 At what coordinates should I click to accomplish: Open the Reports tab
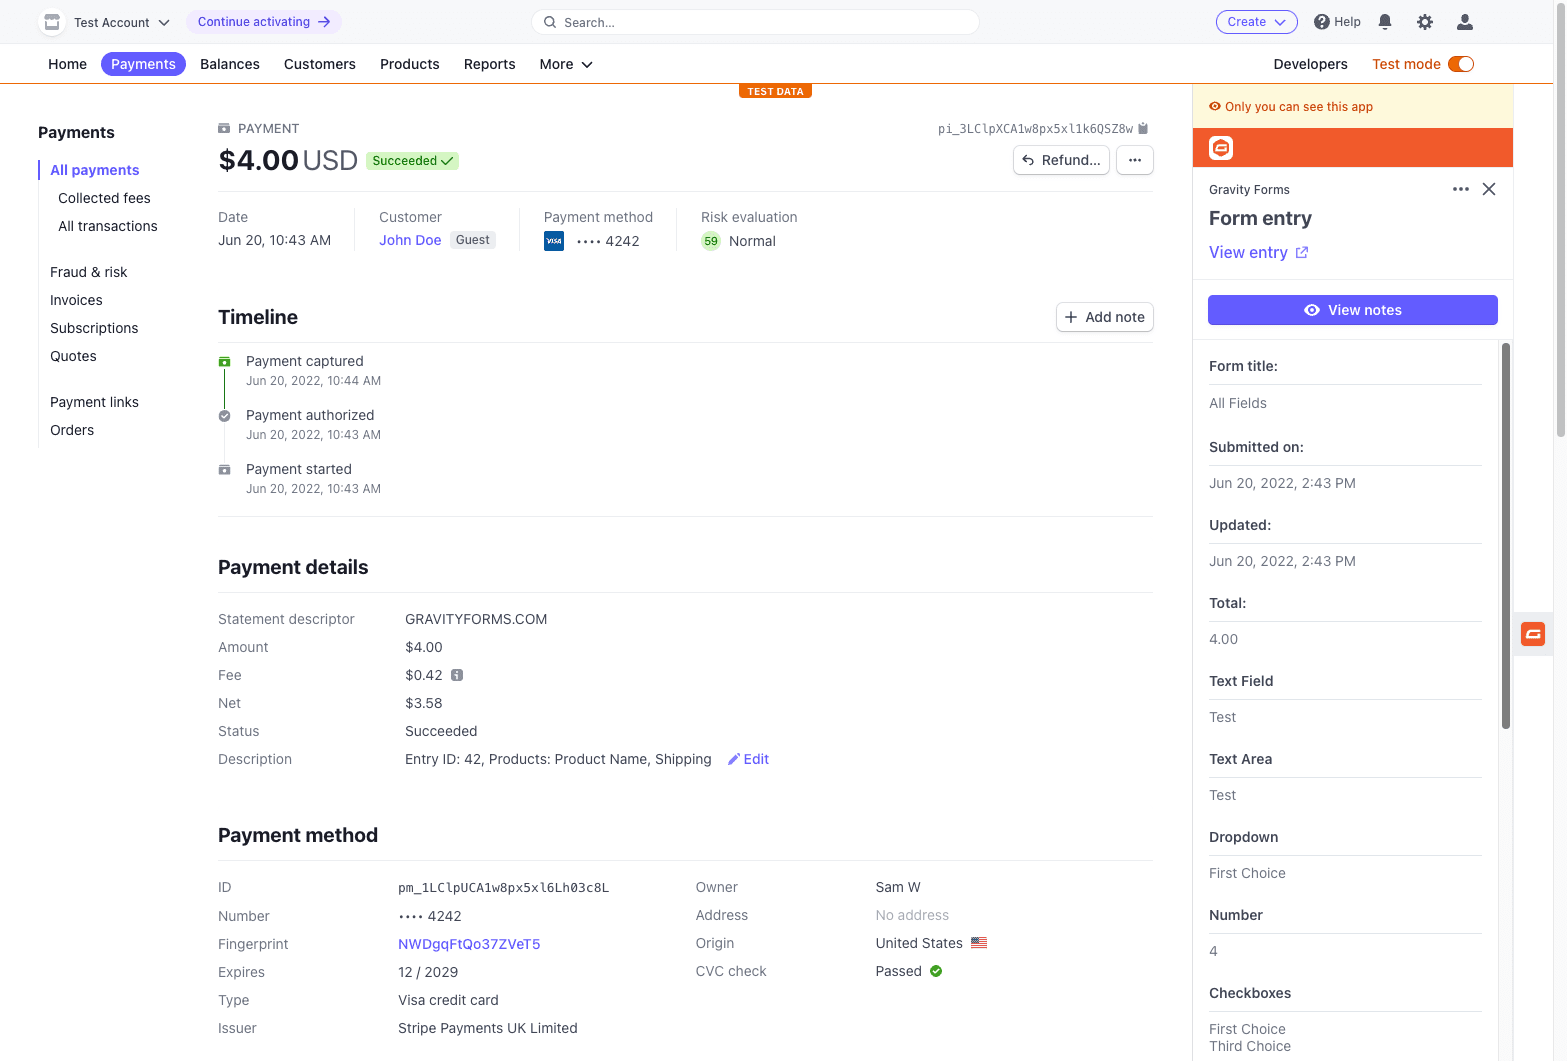tap(489, 64)
